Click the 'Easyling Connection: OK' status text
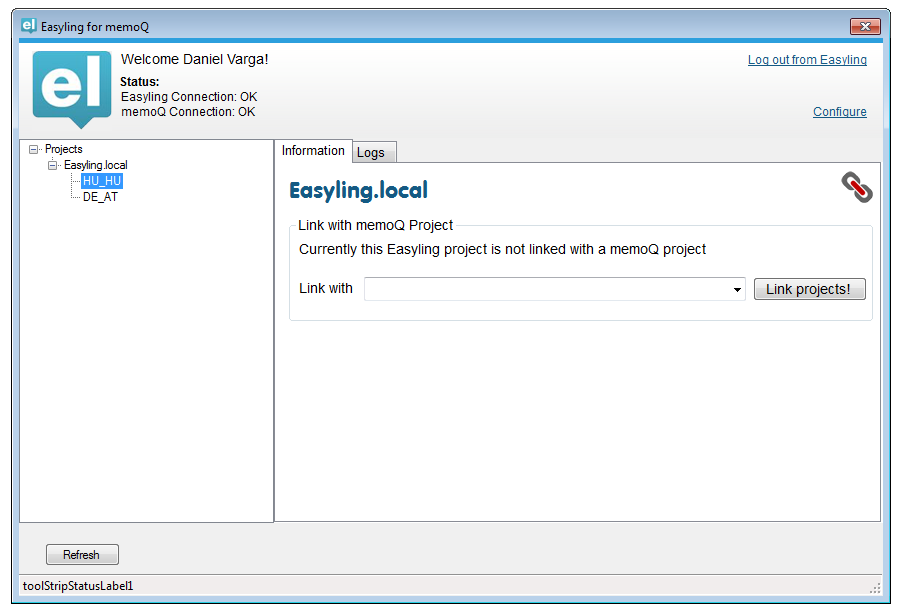Viewport: 901px width, 613px height. pyautogui.click(x=189, y=97)
